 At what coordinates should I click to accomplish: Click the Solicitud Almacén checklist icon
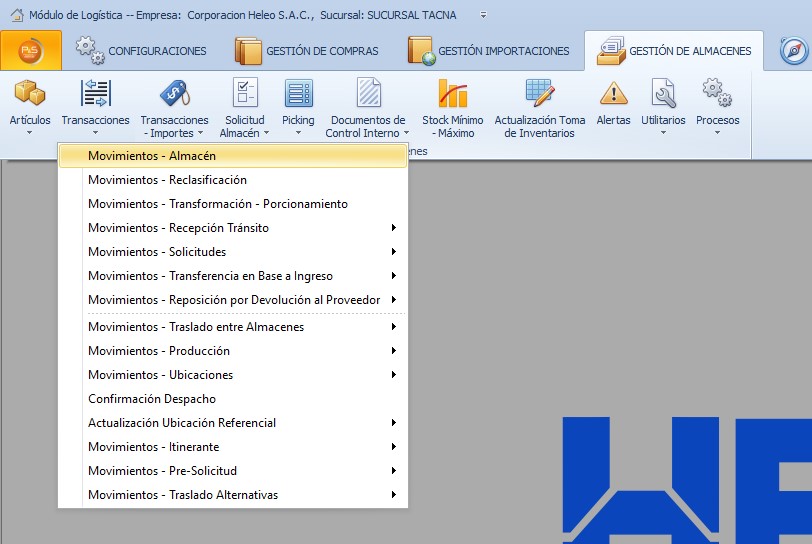pyautogui.click(x=245, y=94)
